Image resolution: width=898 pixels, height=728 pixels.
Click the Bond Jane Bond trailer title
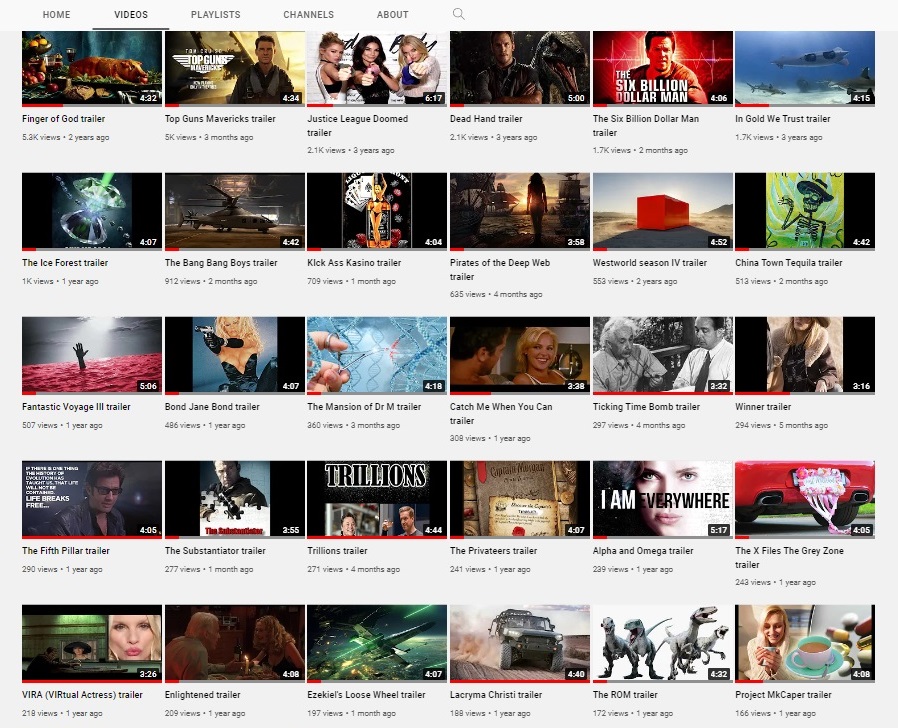212,407
